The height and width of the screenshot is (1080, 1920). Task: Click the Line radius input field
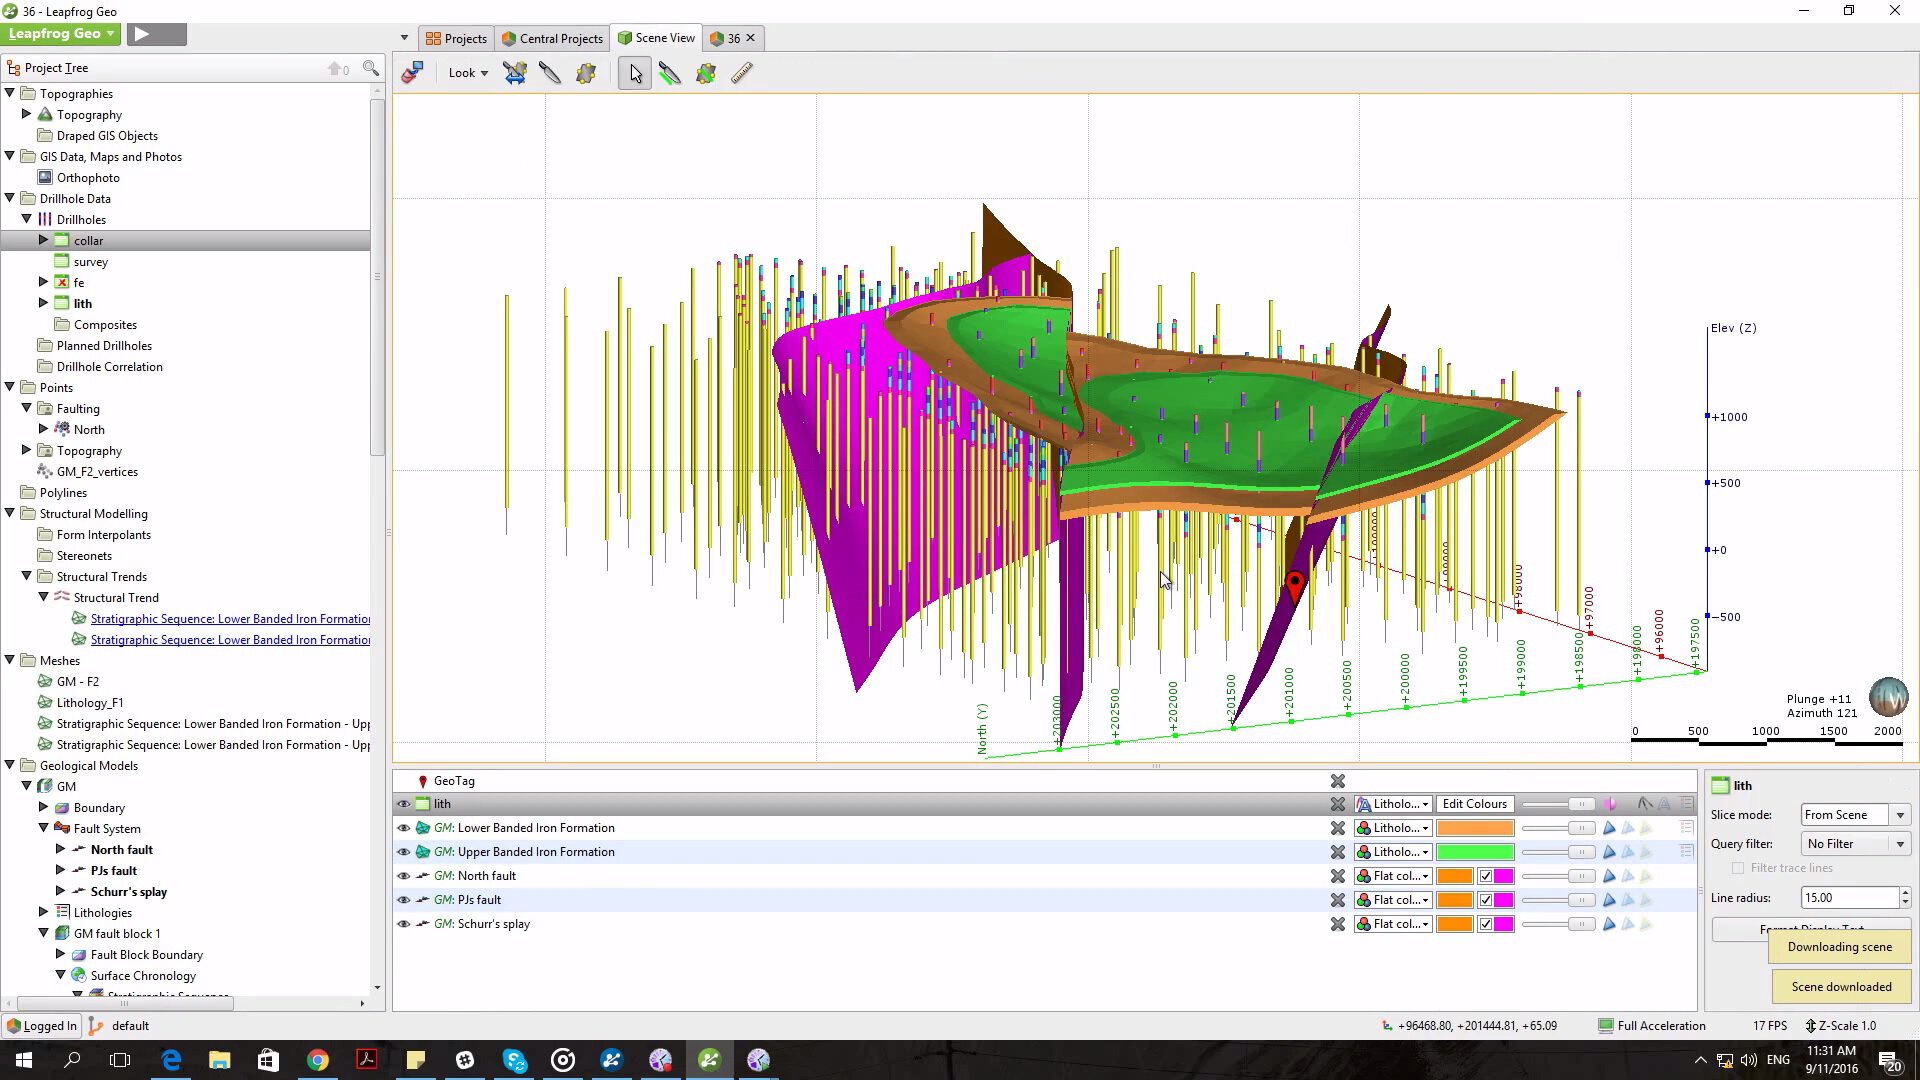coord(1848,898)
